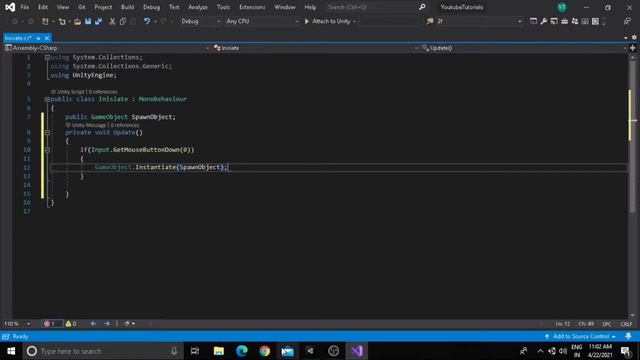
Task: Open File Explorer from the taskbar
Action: tap(219, 351)
